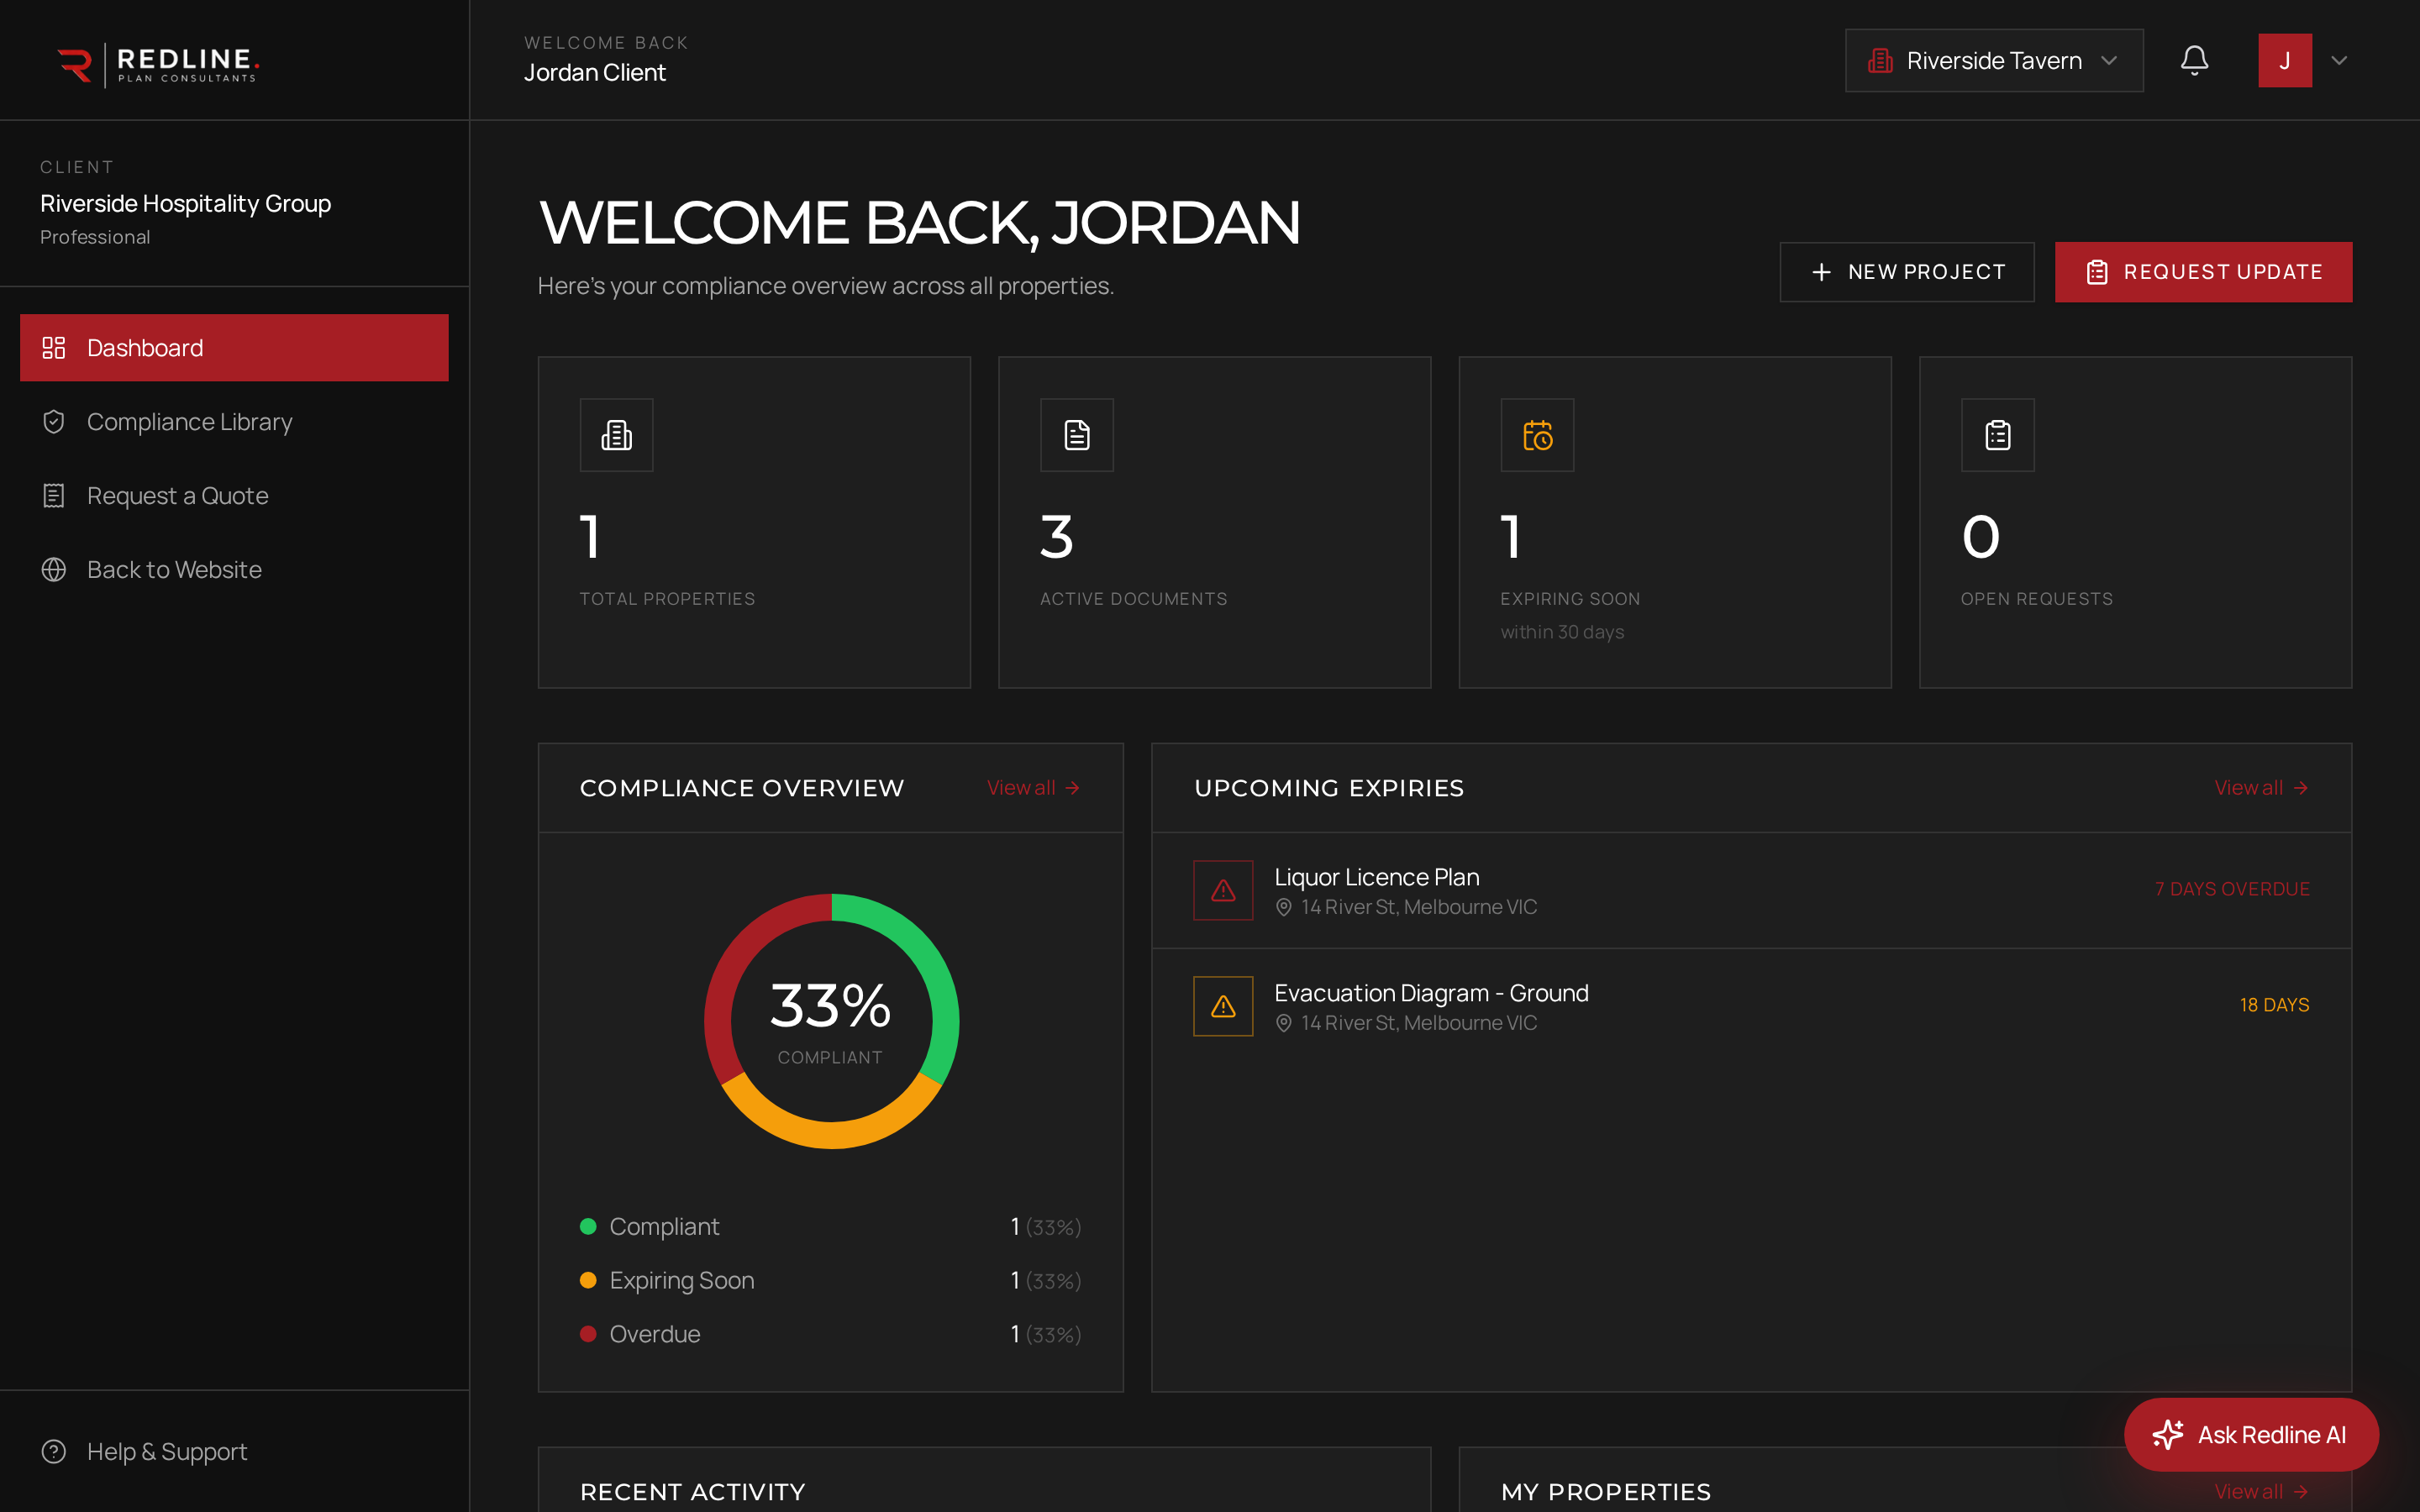2420x1512 pixels.
Task: View all in My Properties
Action: [2261, 1491]
